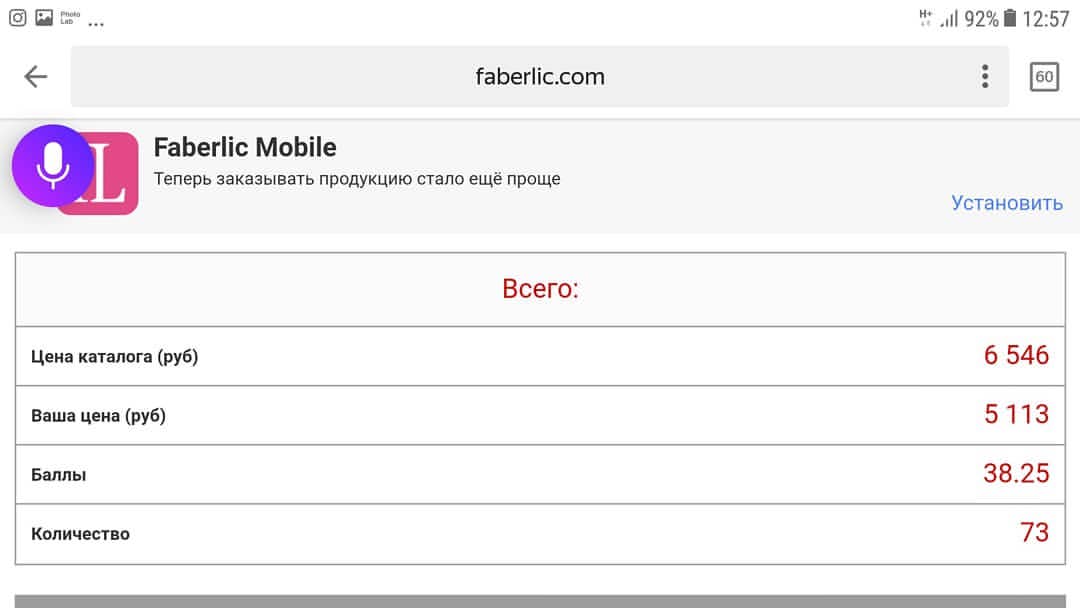
Task: Open the tab switcher showing 60 tabs
Action: [1044, 76]
